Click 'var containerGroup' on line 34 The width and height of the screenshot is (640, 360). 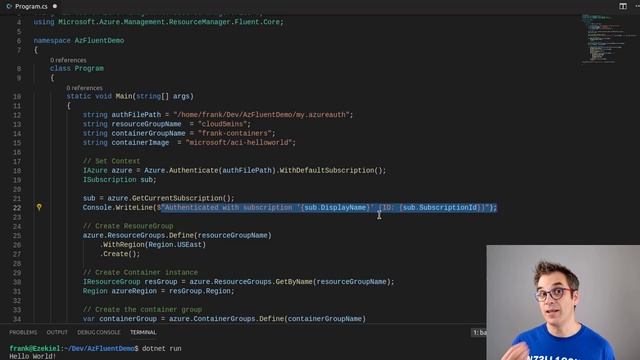point(120,319)
